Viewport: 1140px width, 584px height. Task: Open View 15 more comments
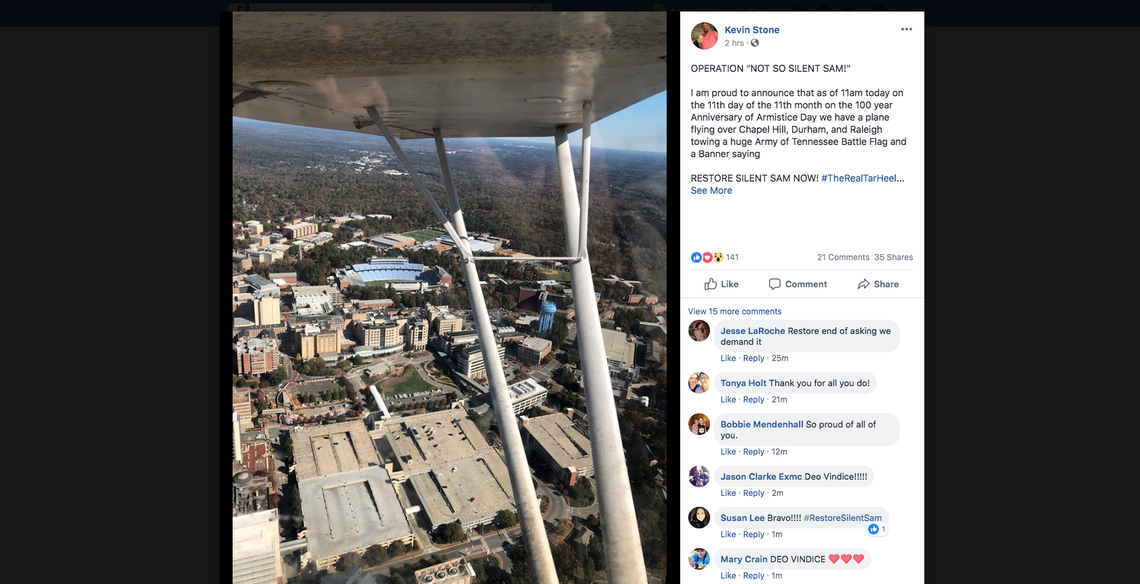click(735, 311)
